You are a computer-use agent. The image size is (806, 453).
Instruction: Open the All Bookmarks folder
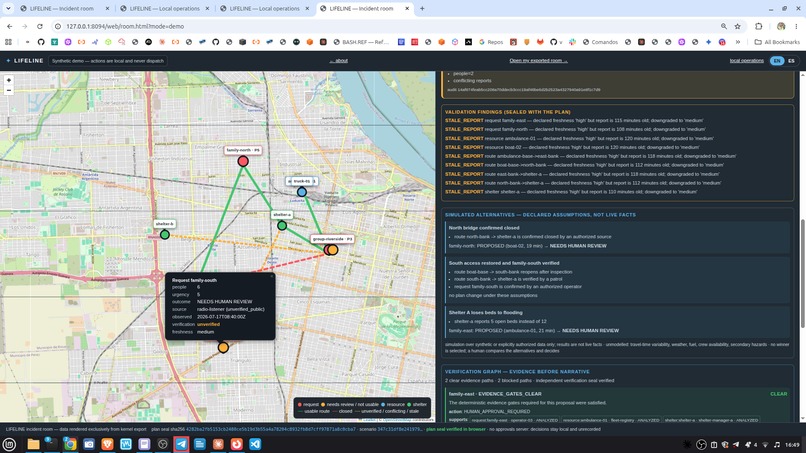(x=777, y=42)
